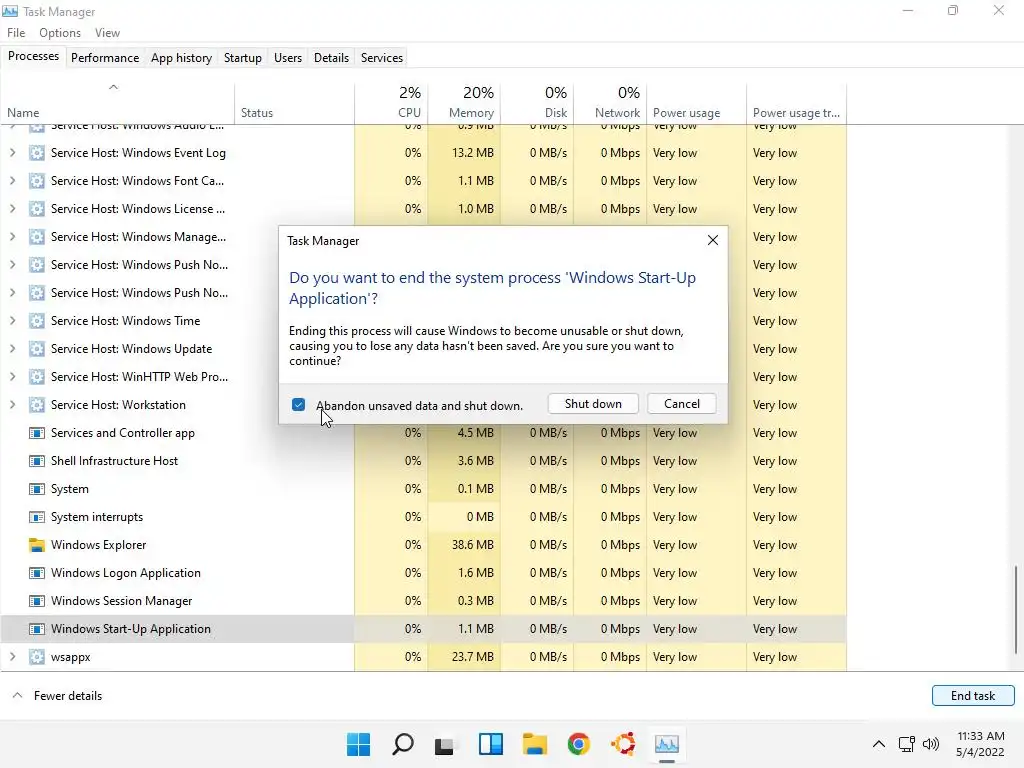Sort by the CPU column header
Viewport: 1024px width, 768px height.
click(391, 103)
